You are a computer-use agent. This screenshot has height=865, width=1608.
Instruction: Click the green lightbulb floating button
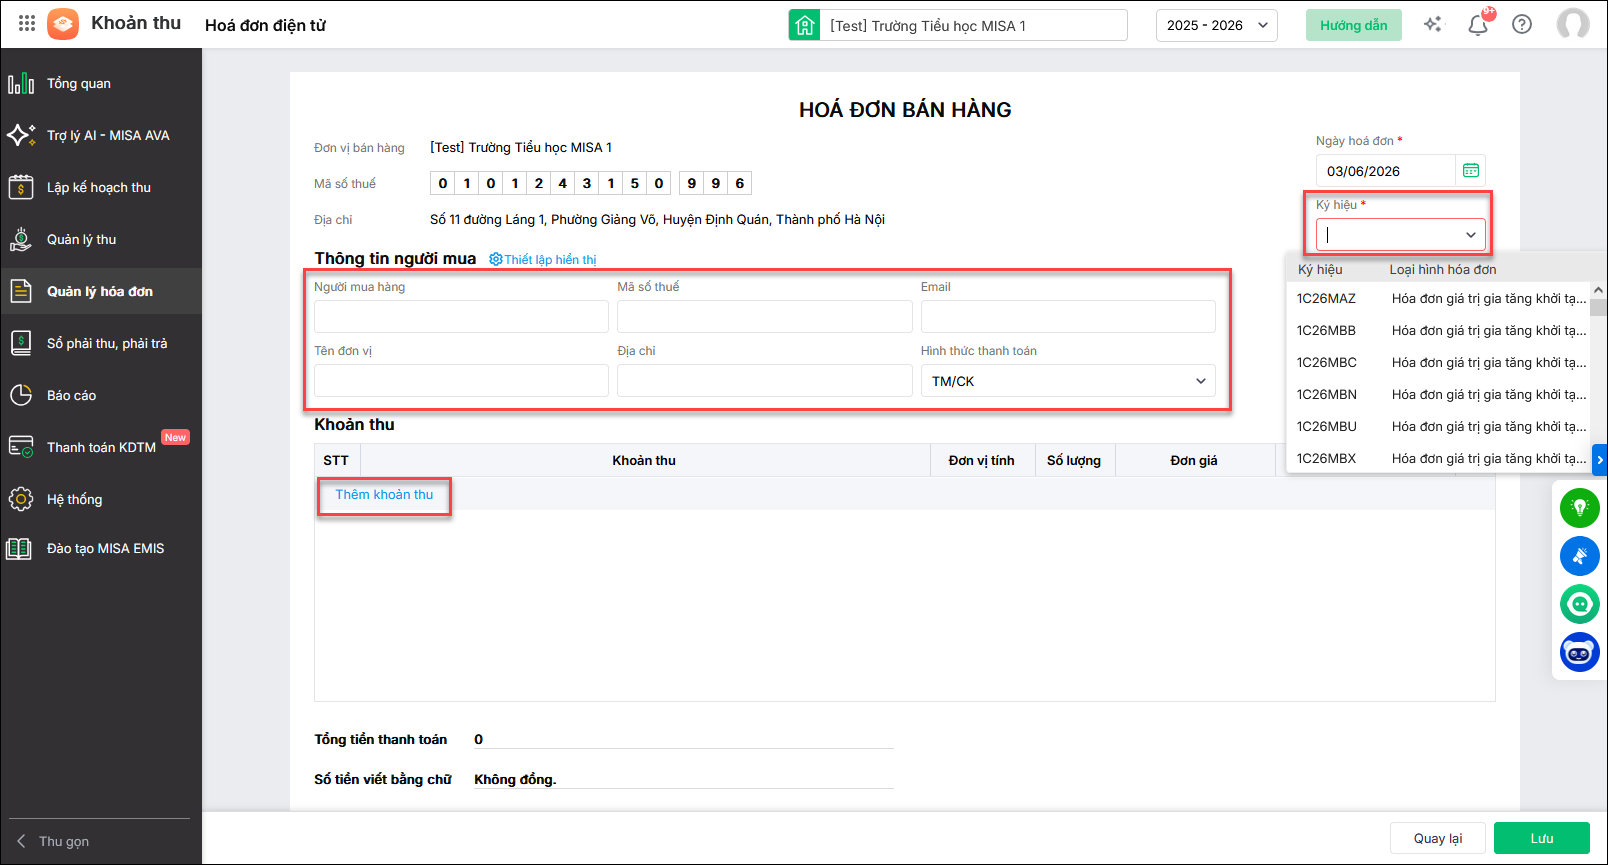(1580, 508)
